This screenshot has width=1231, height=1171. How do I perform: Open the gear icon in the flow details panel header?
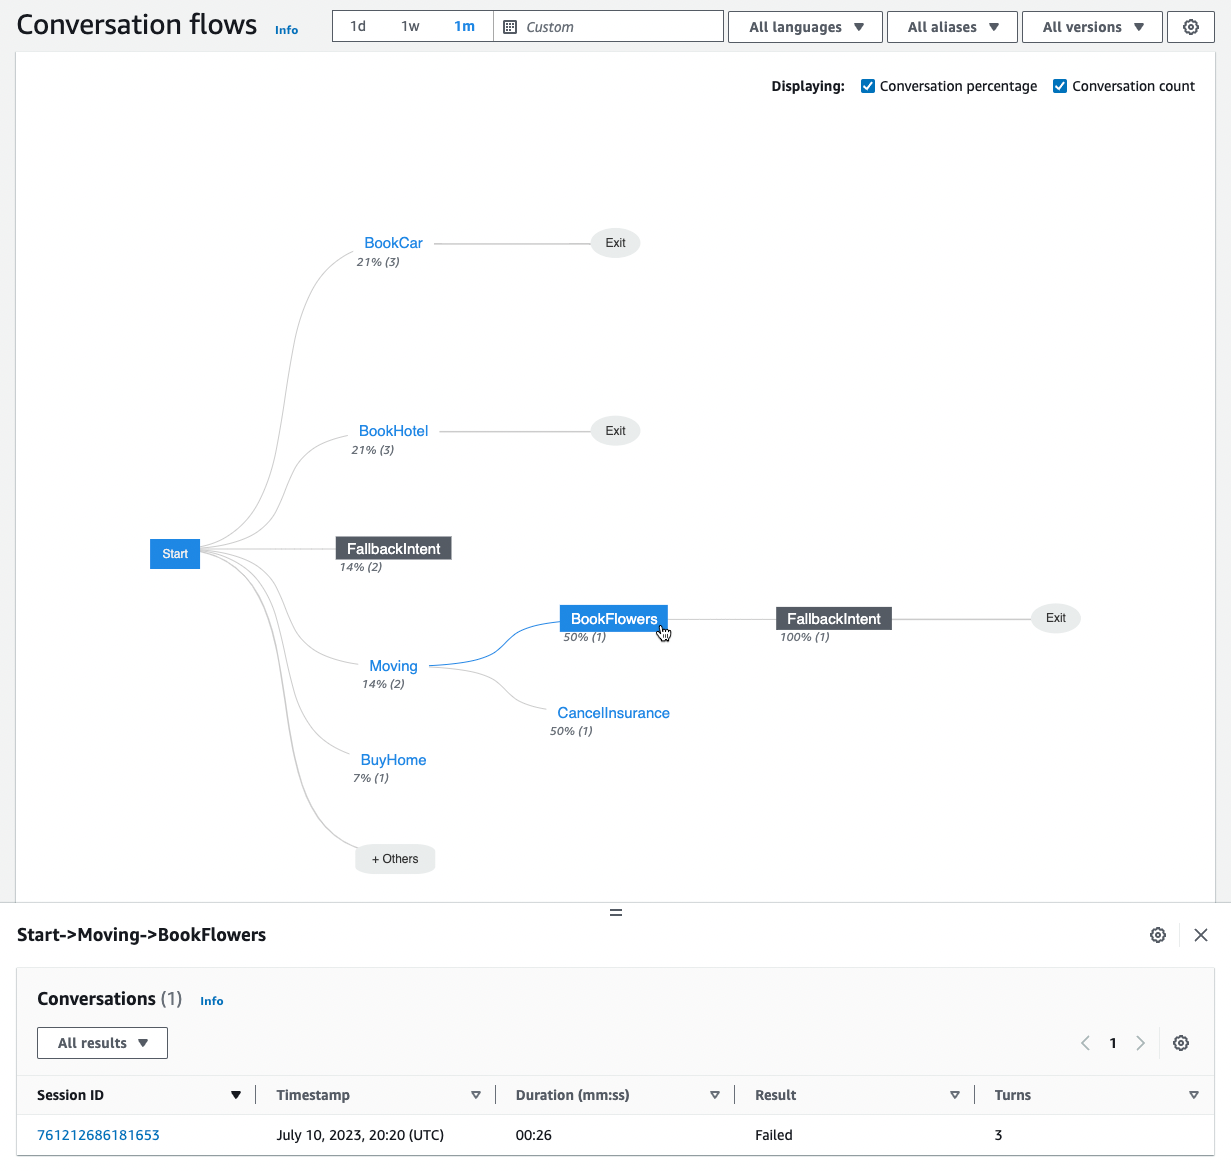point(1158,935)
